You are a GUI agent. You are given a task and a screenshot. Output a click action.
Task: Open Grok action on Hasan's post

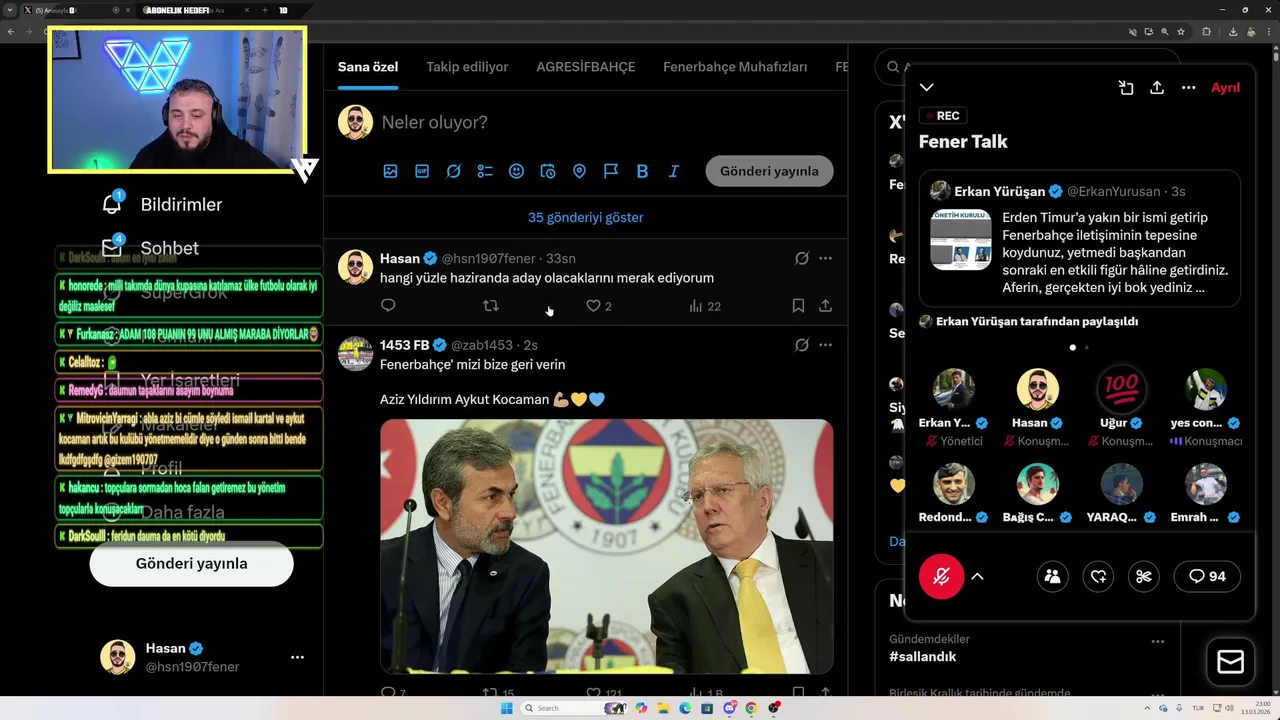tap(802, 258)
